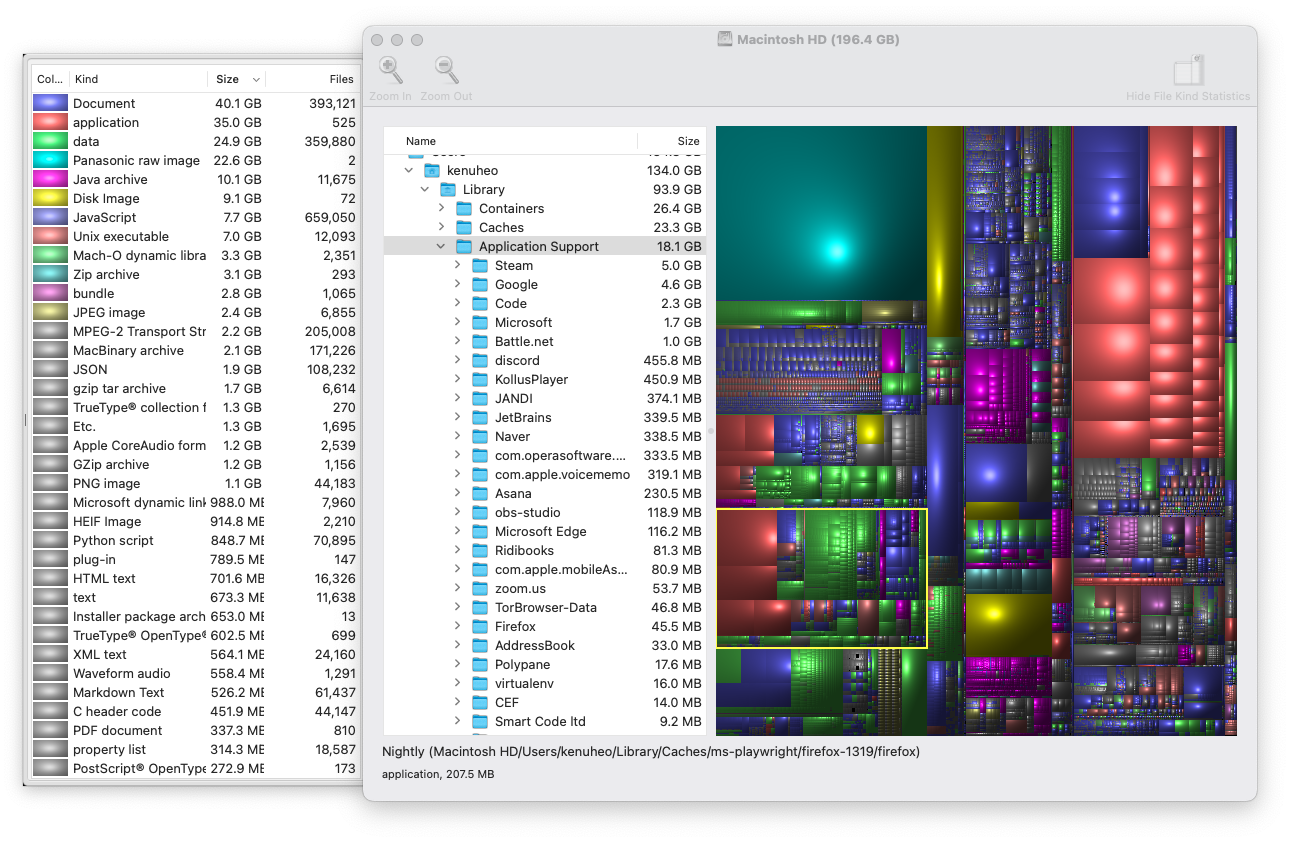Expand the AddressBook folder
1291x843 pixels.
tap(457, 646)
